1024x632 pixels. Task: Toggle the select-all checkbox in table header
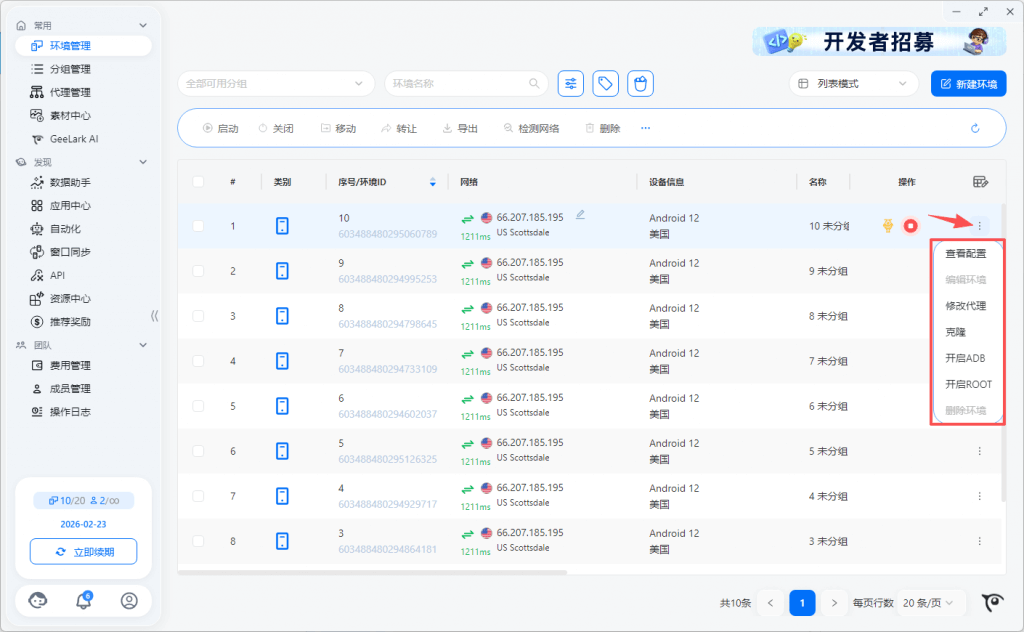tap(198, 182)
